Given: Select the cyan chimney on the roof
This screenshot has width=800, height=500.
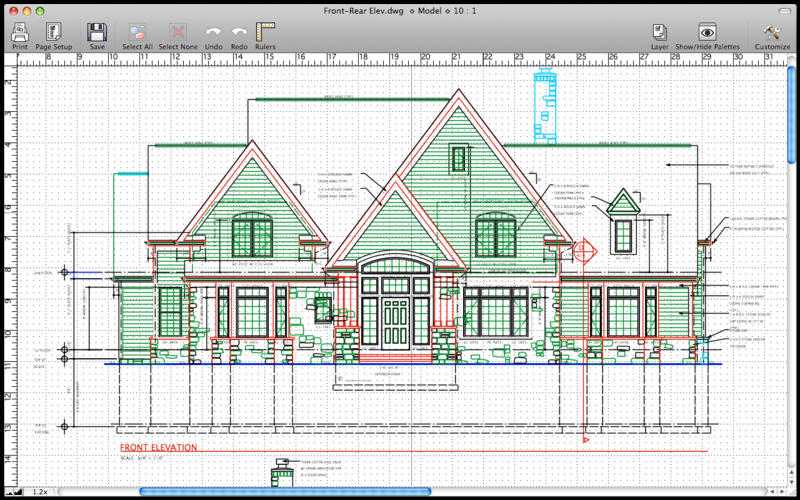Looking at the screenshot, I should [544, 106].
